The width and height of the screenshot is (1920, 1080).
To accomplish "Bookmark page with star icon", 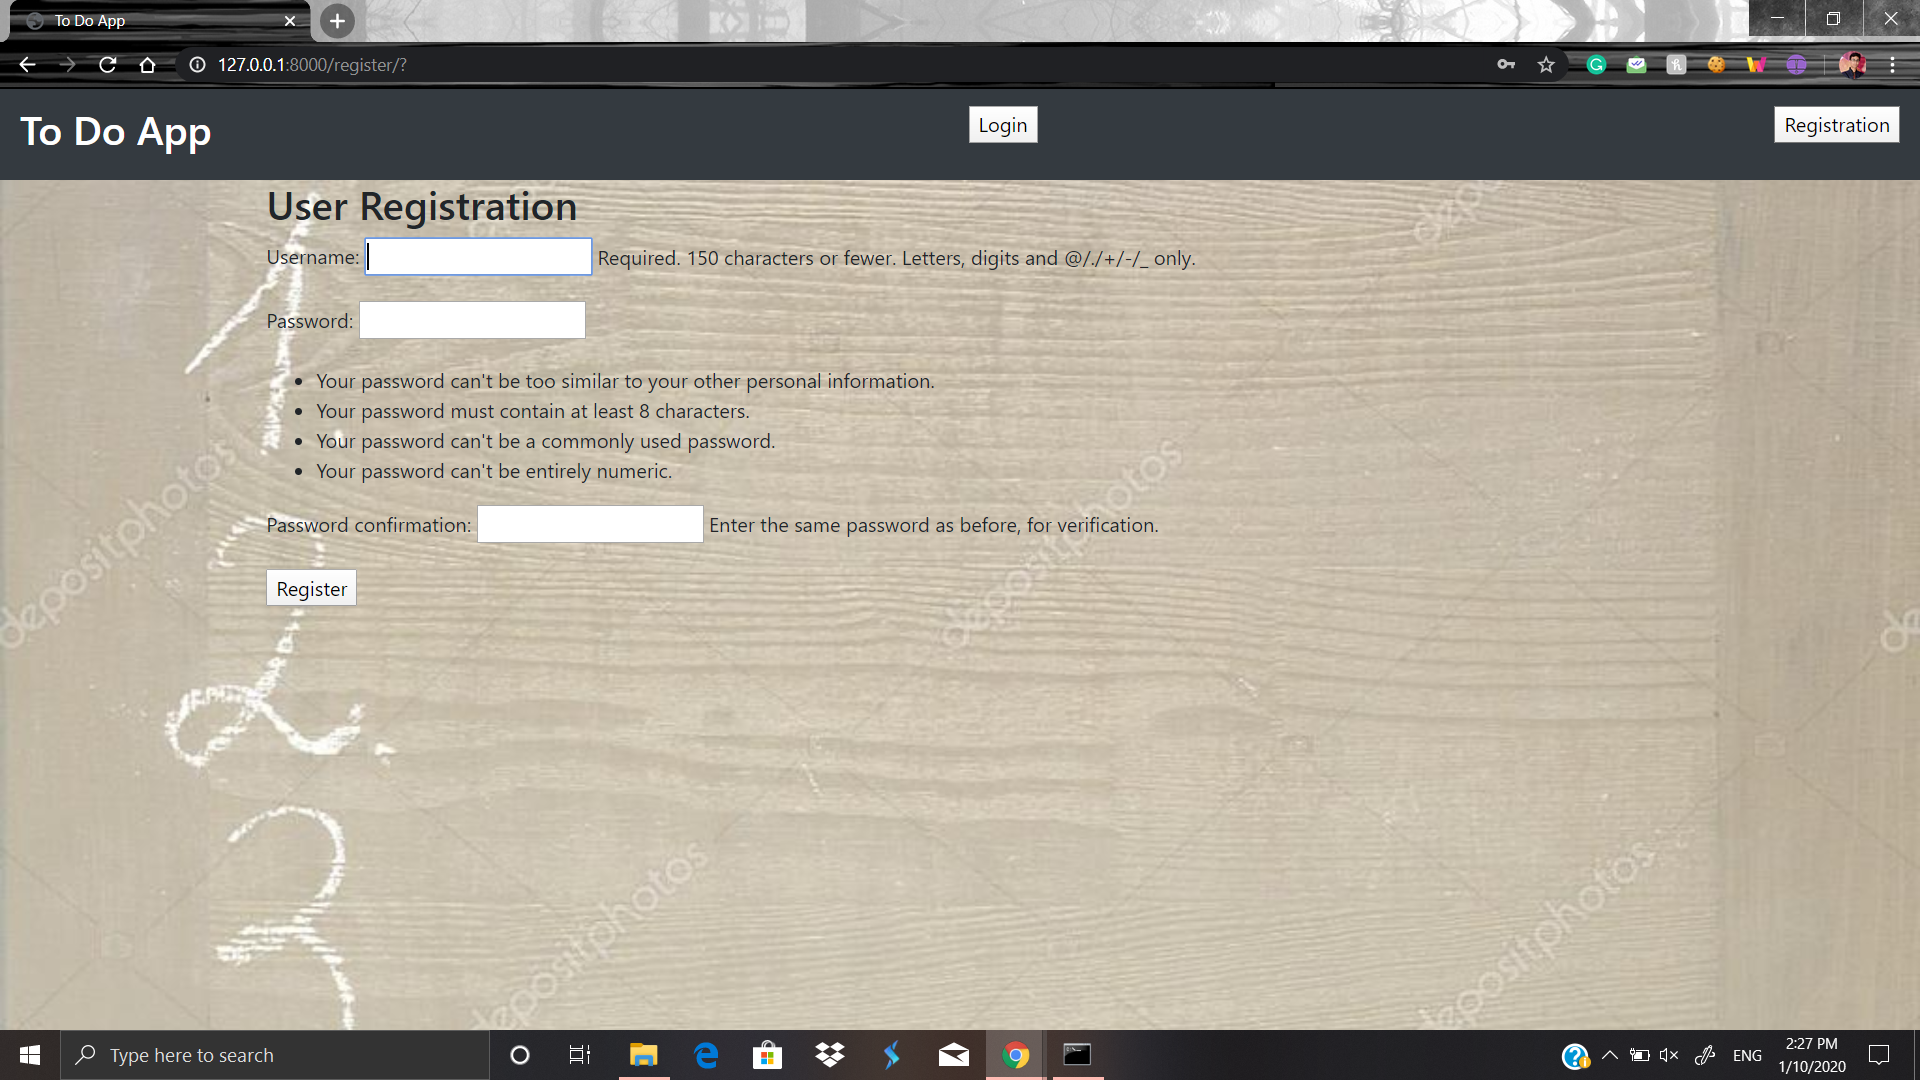I will pos(1546,65).
